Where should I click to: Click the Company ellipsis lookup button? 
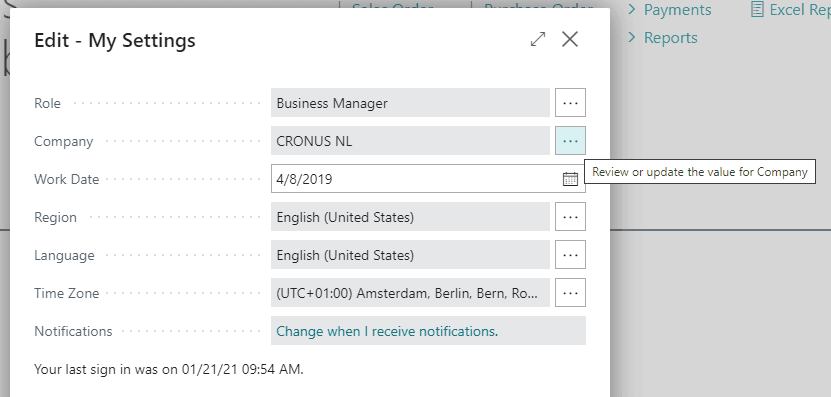tap(570, 141)
